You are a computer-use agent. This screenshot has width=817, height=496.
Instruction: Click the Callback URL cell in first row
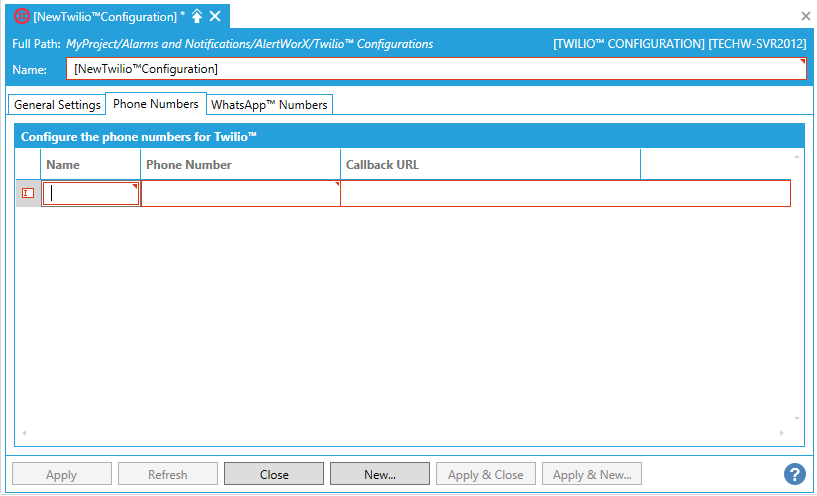(565, 194)
